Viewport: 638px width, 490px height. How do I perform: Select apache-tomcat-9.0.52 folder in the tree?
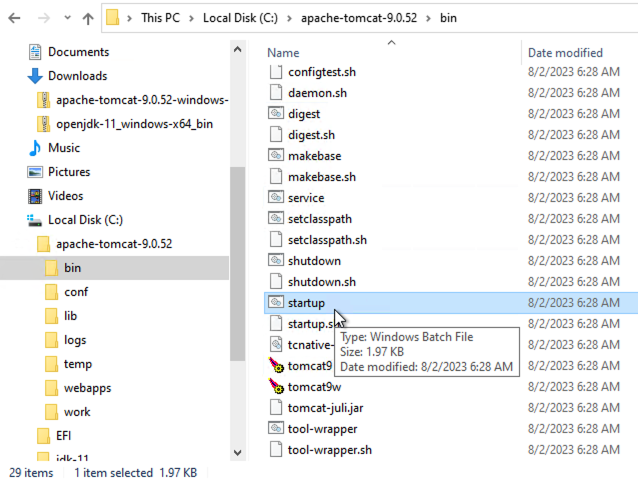pyautogui.click(x=114, y=244)
